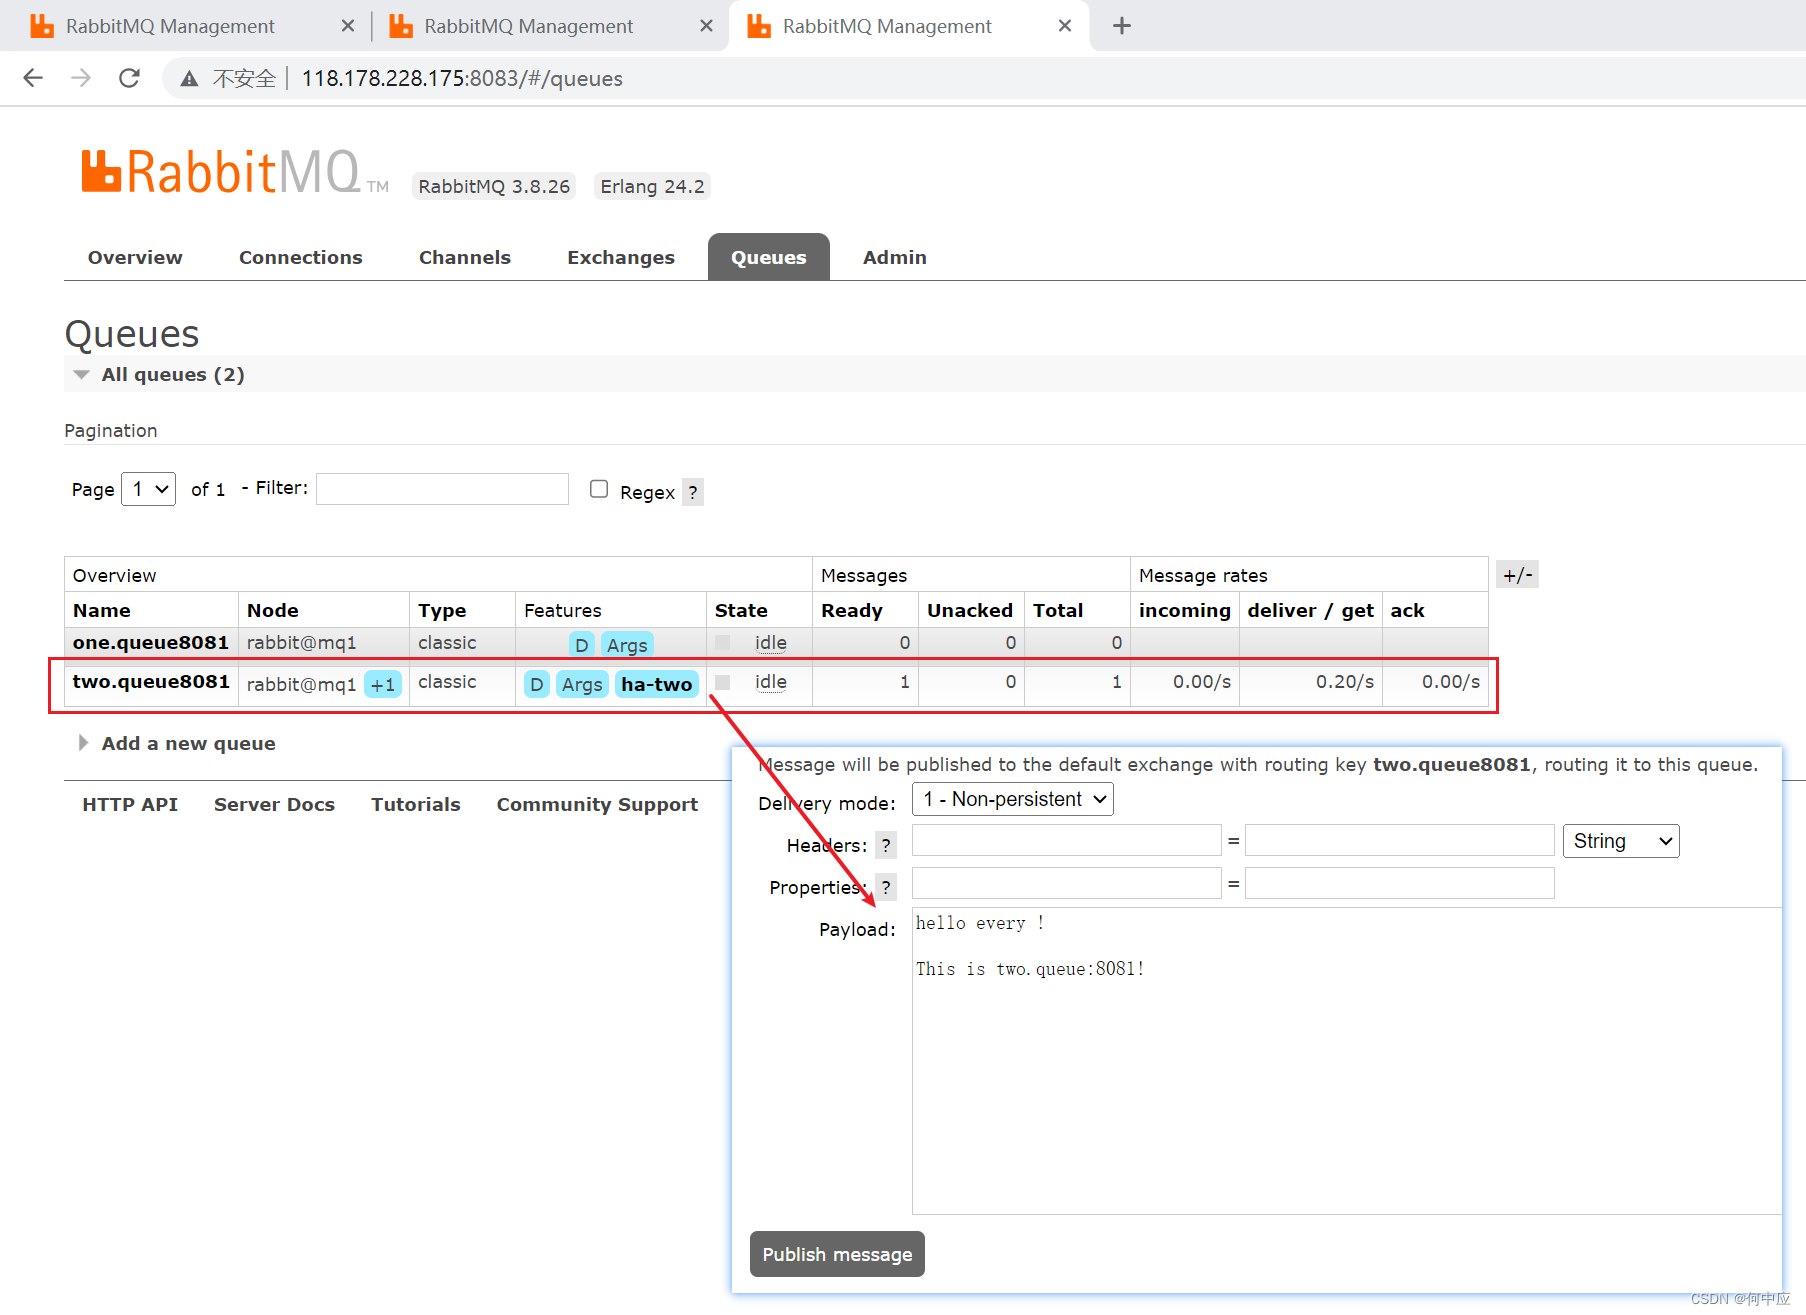Open the Channels tab

pos(465,257)
